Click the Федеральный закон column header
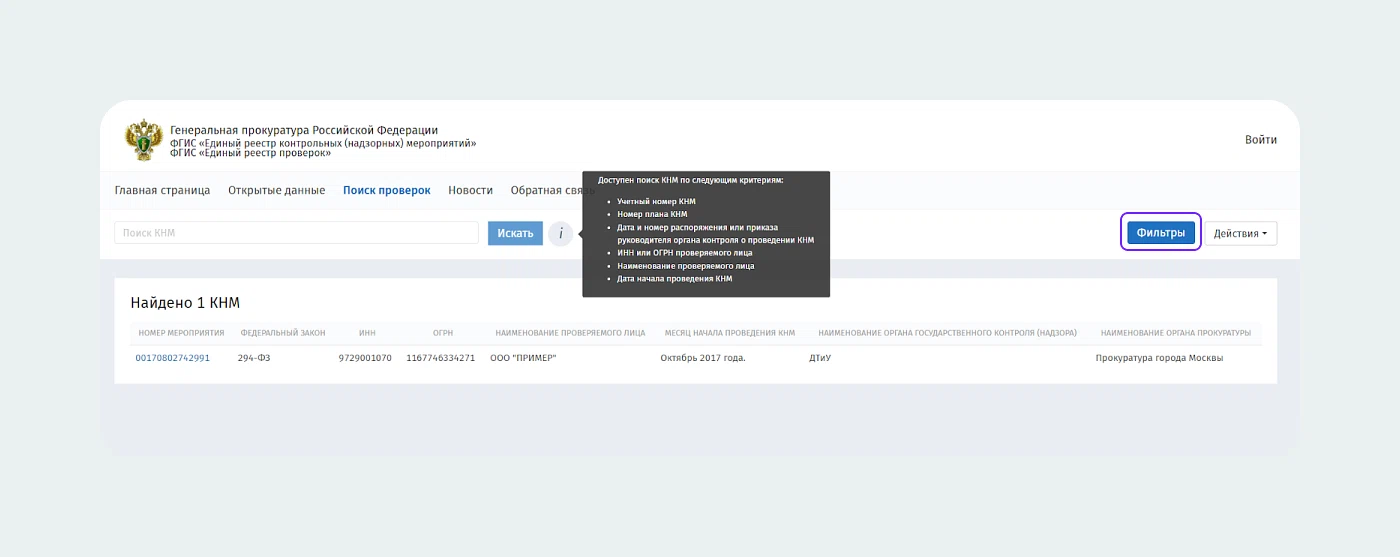This screenshot has height=557, width=1400. pyautogui.click(x=283, y=333)
